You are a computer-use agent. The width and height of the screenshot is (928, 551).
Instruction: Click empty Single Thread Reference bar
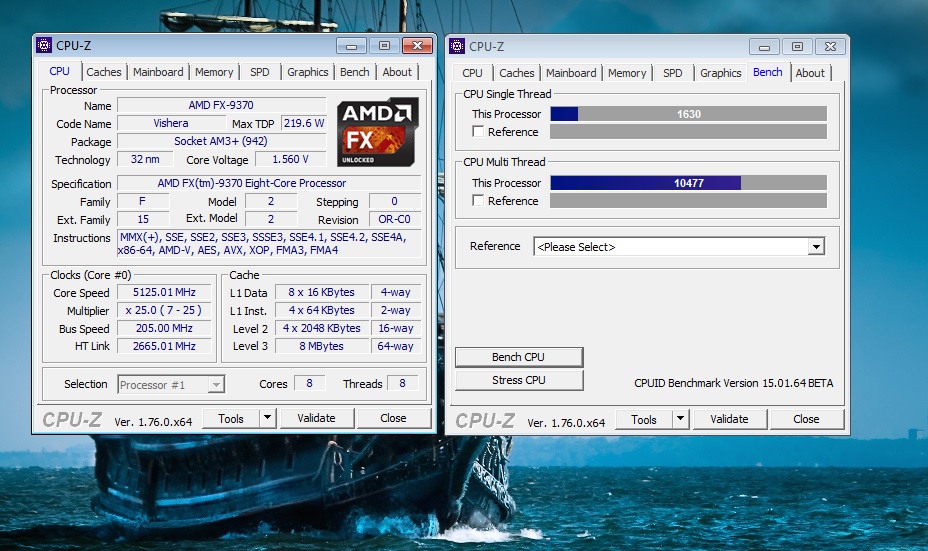pyautogui.click(x=688, y=131)
